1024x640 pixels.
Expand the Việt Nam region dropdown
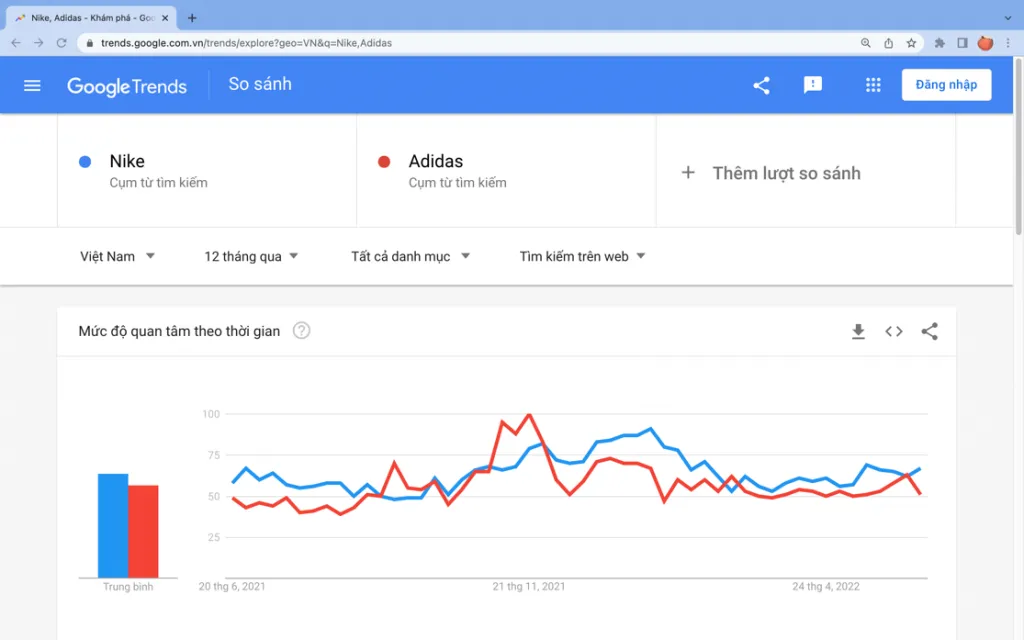117,257
